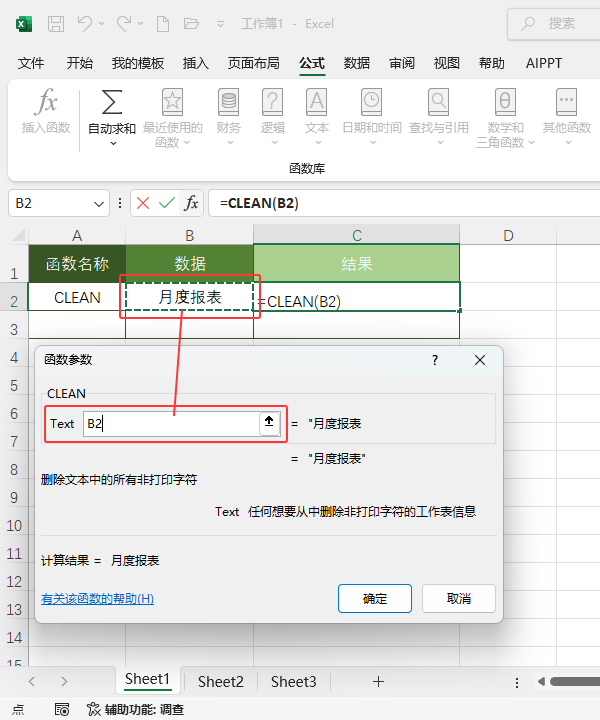Switch to the 插入 tab

(196, 63)
